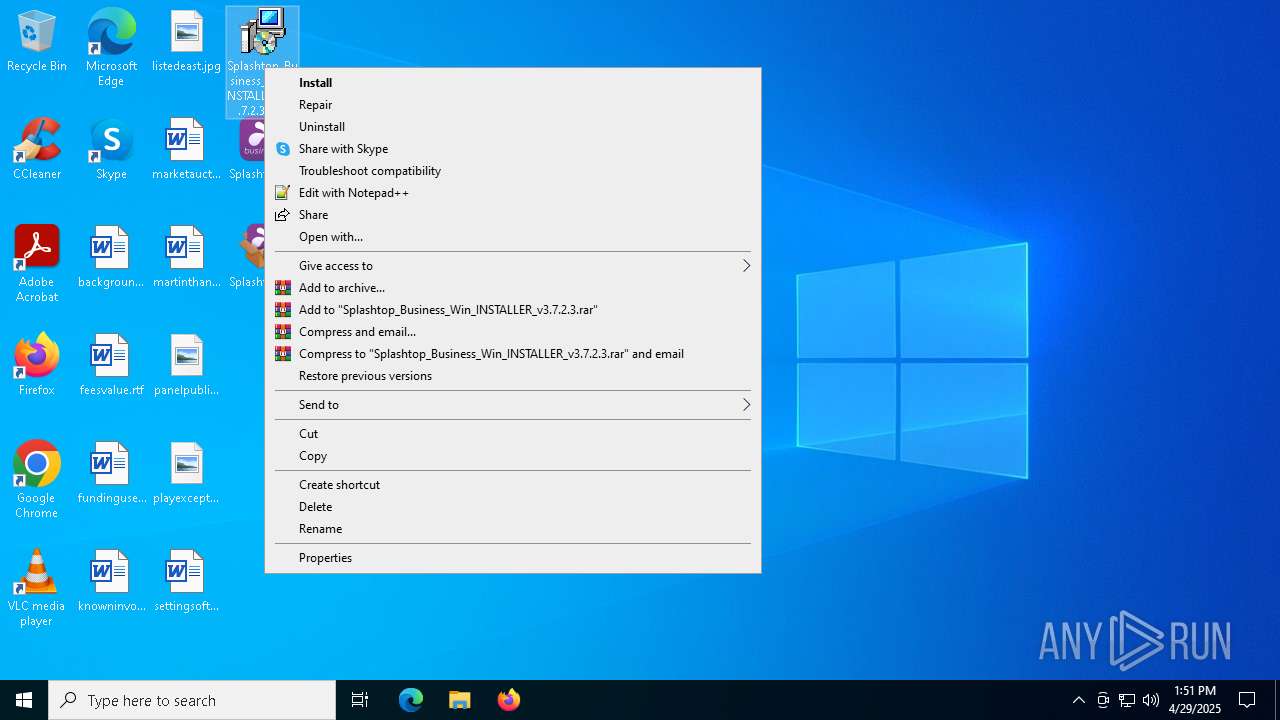Select the CCleaner desktop shortcut
This screenshot has height=720, width=1280.
[37, 150]
